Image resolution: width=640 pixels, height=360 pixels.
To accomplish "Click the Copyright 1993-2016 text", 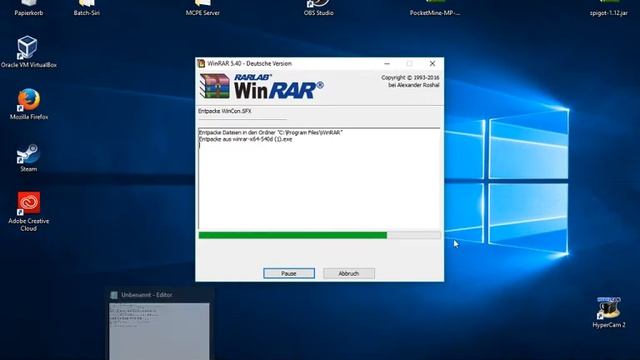I will pyautogui.click(x=410, y=78).
